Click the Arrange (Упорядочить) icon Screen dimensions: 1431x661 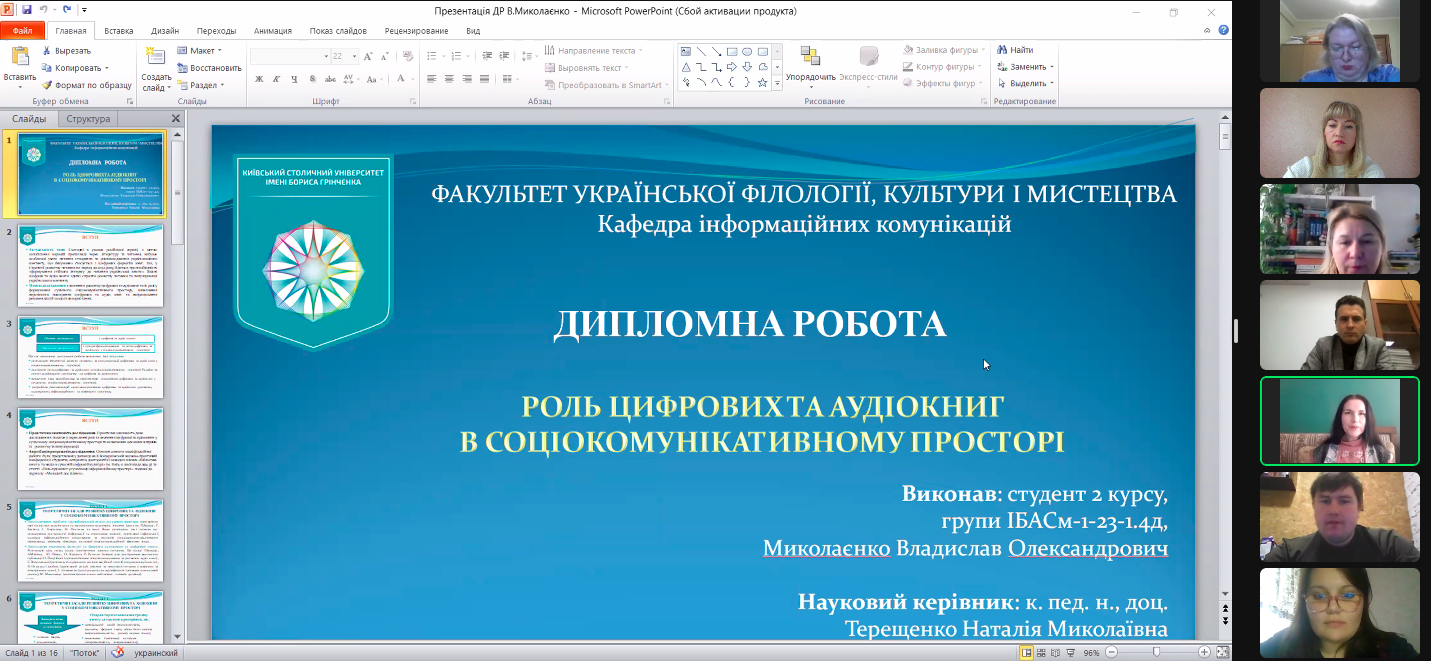tap(809, 58)
